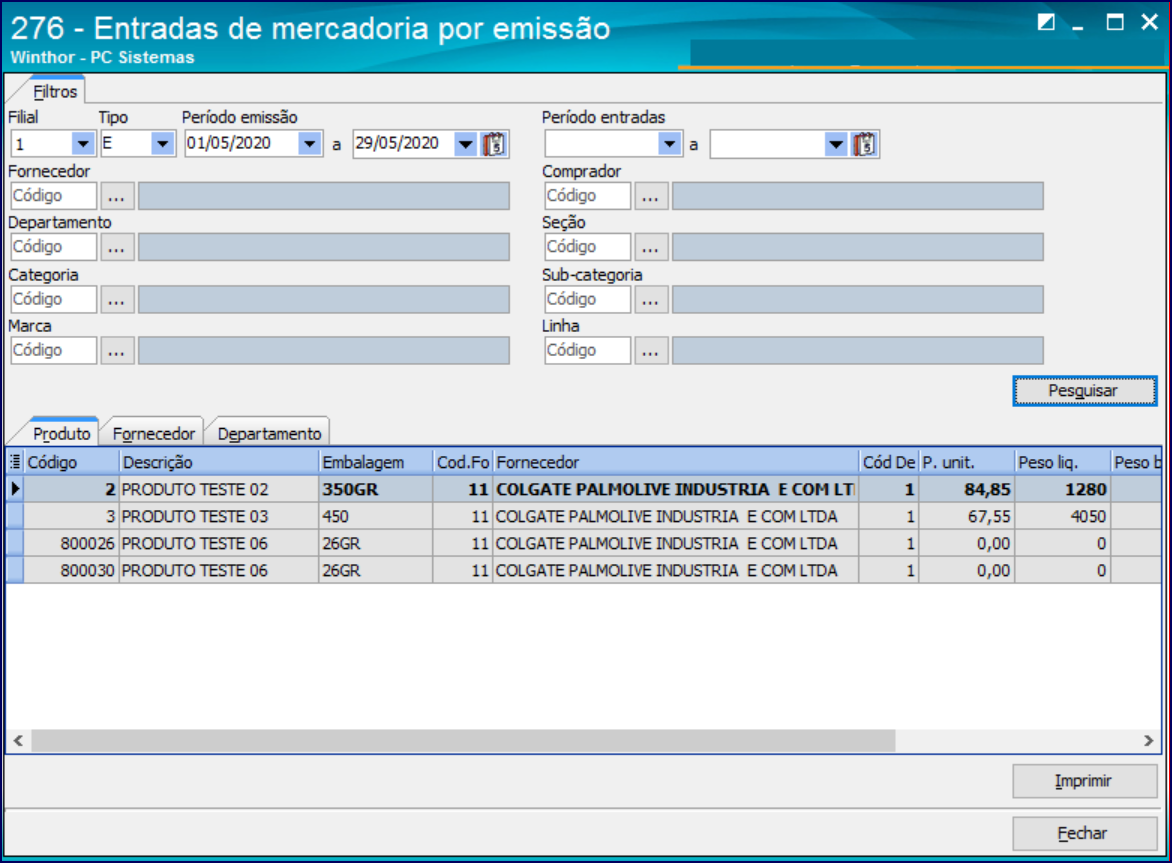Open Comprador lookup ellipsis button

click(x=651, y=196)
